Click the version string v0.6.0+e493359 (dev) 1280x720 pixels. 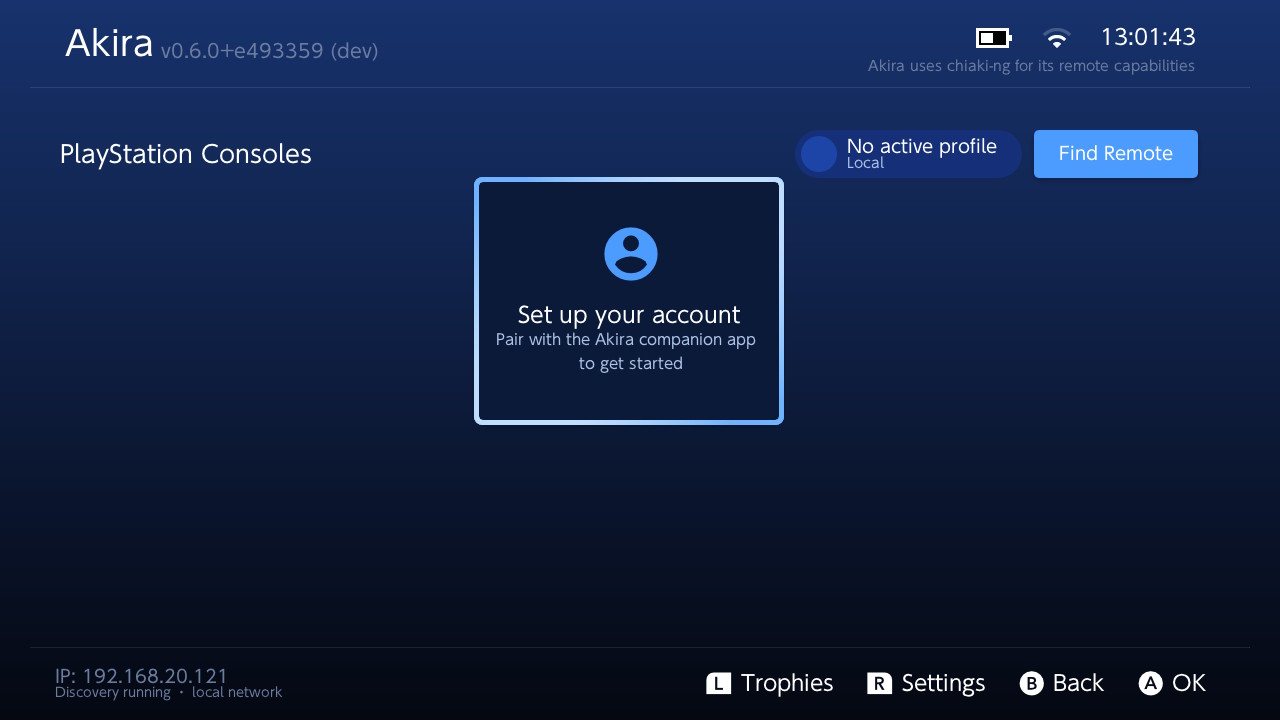click(270, 50)
